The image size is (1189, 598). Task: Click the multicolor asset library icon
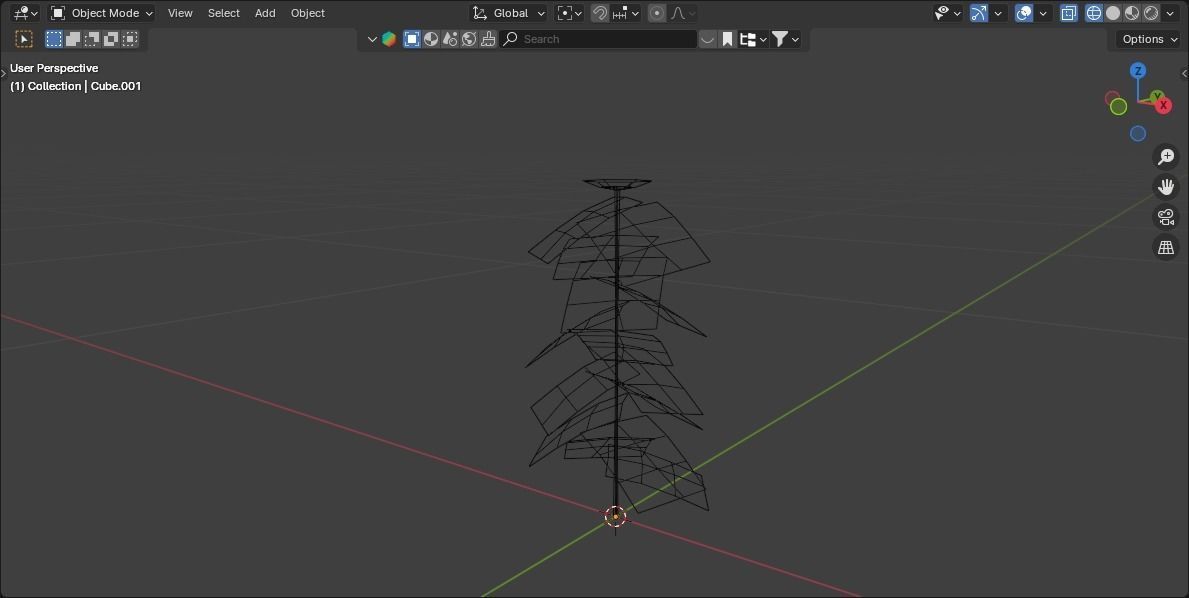pos(389,39)
